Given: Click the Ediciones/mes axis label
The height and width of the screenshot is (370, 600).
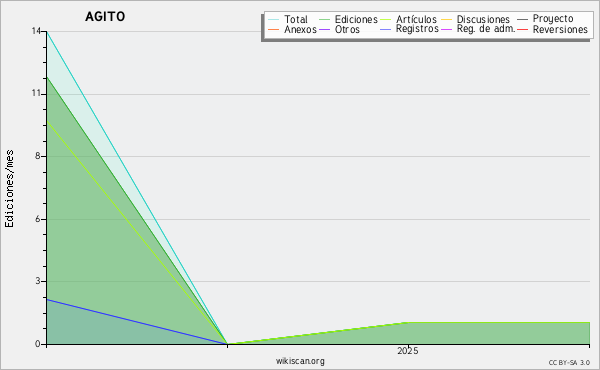Looking at the screenshot, I should [x=9, y=189].
